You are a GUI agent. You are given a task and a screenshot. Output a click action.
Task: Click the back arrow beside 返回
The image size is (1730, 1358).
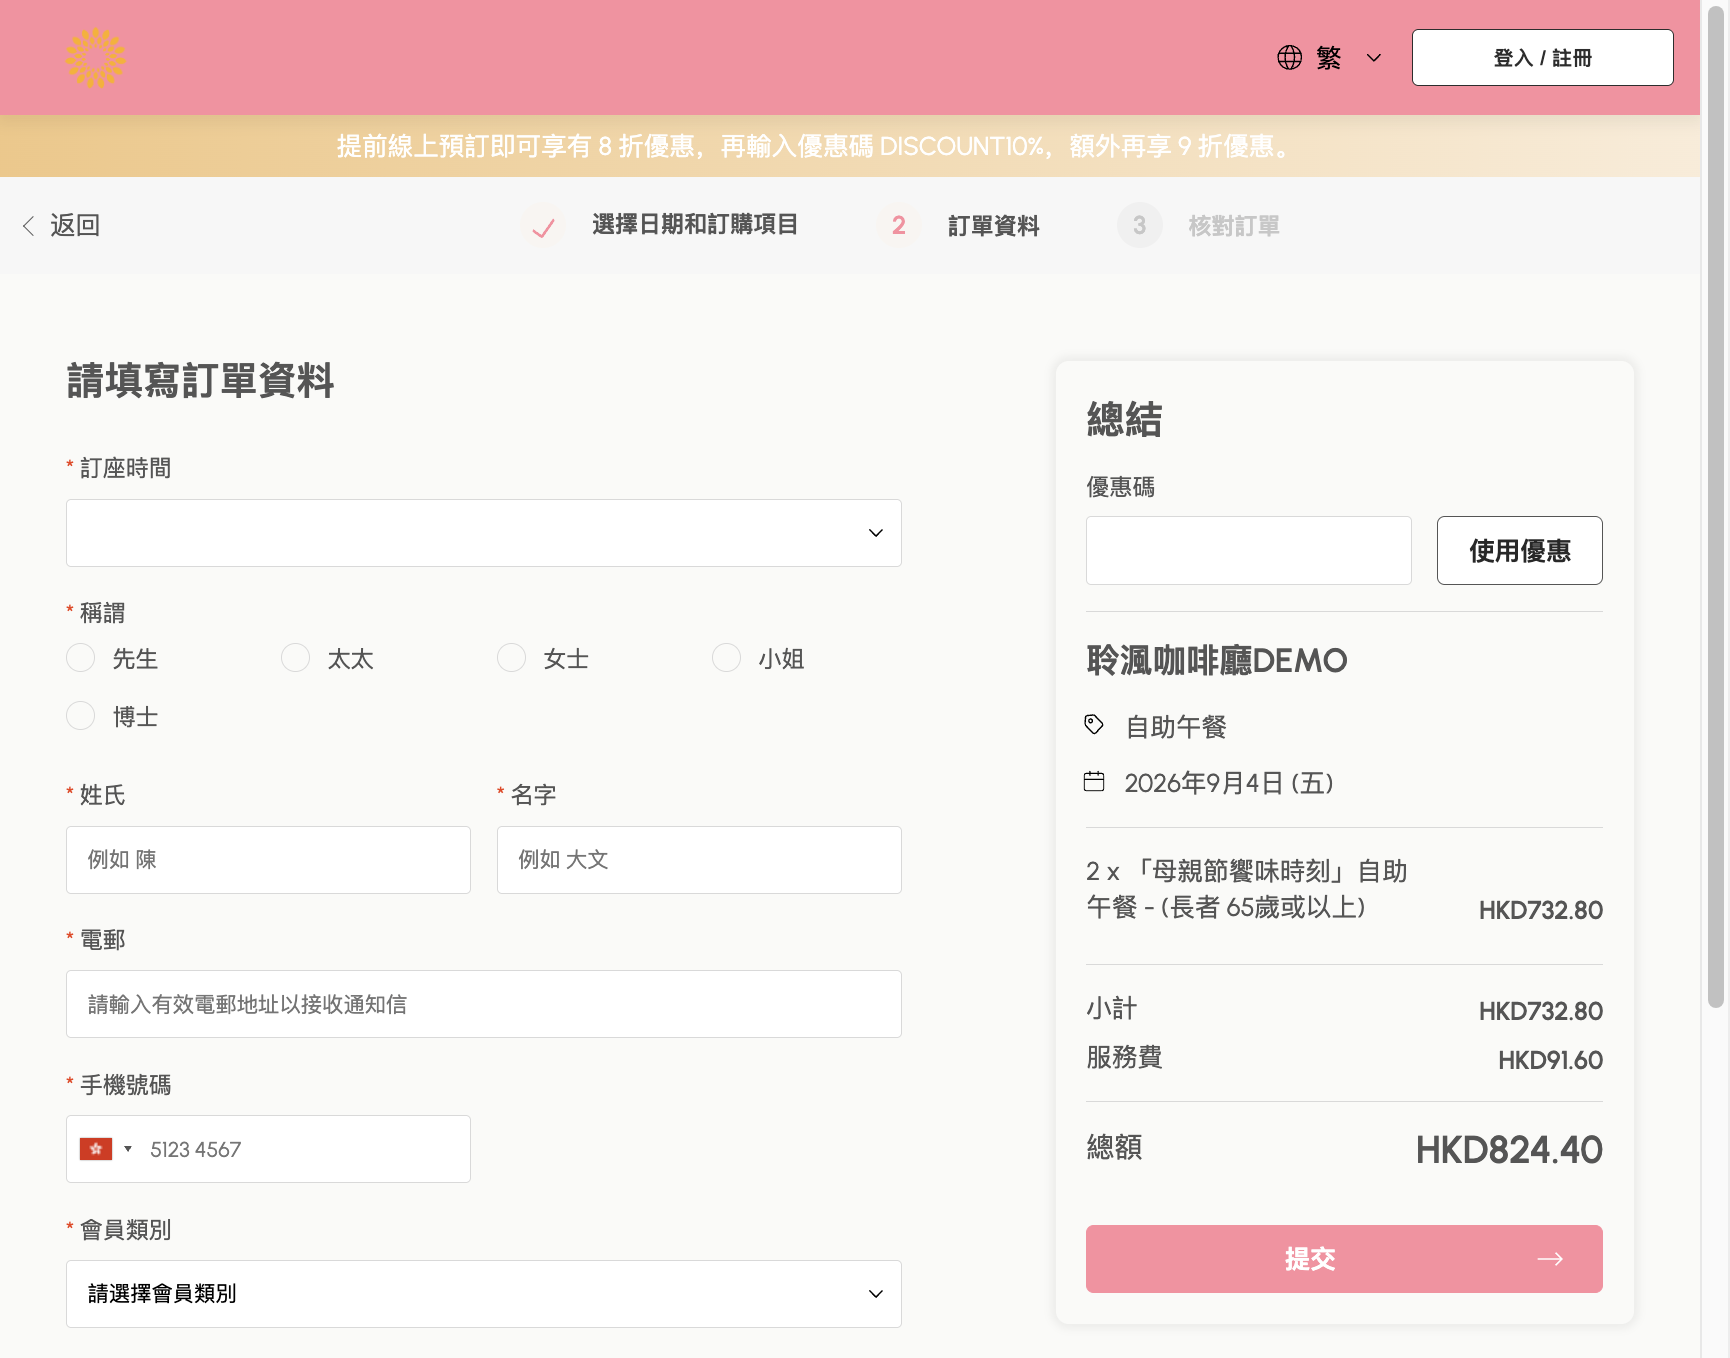pyautogui.click(x=29, y=226)
